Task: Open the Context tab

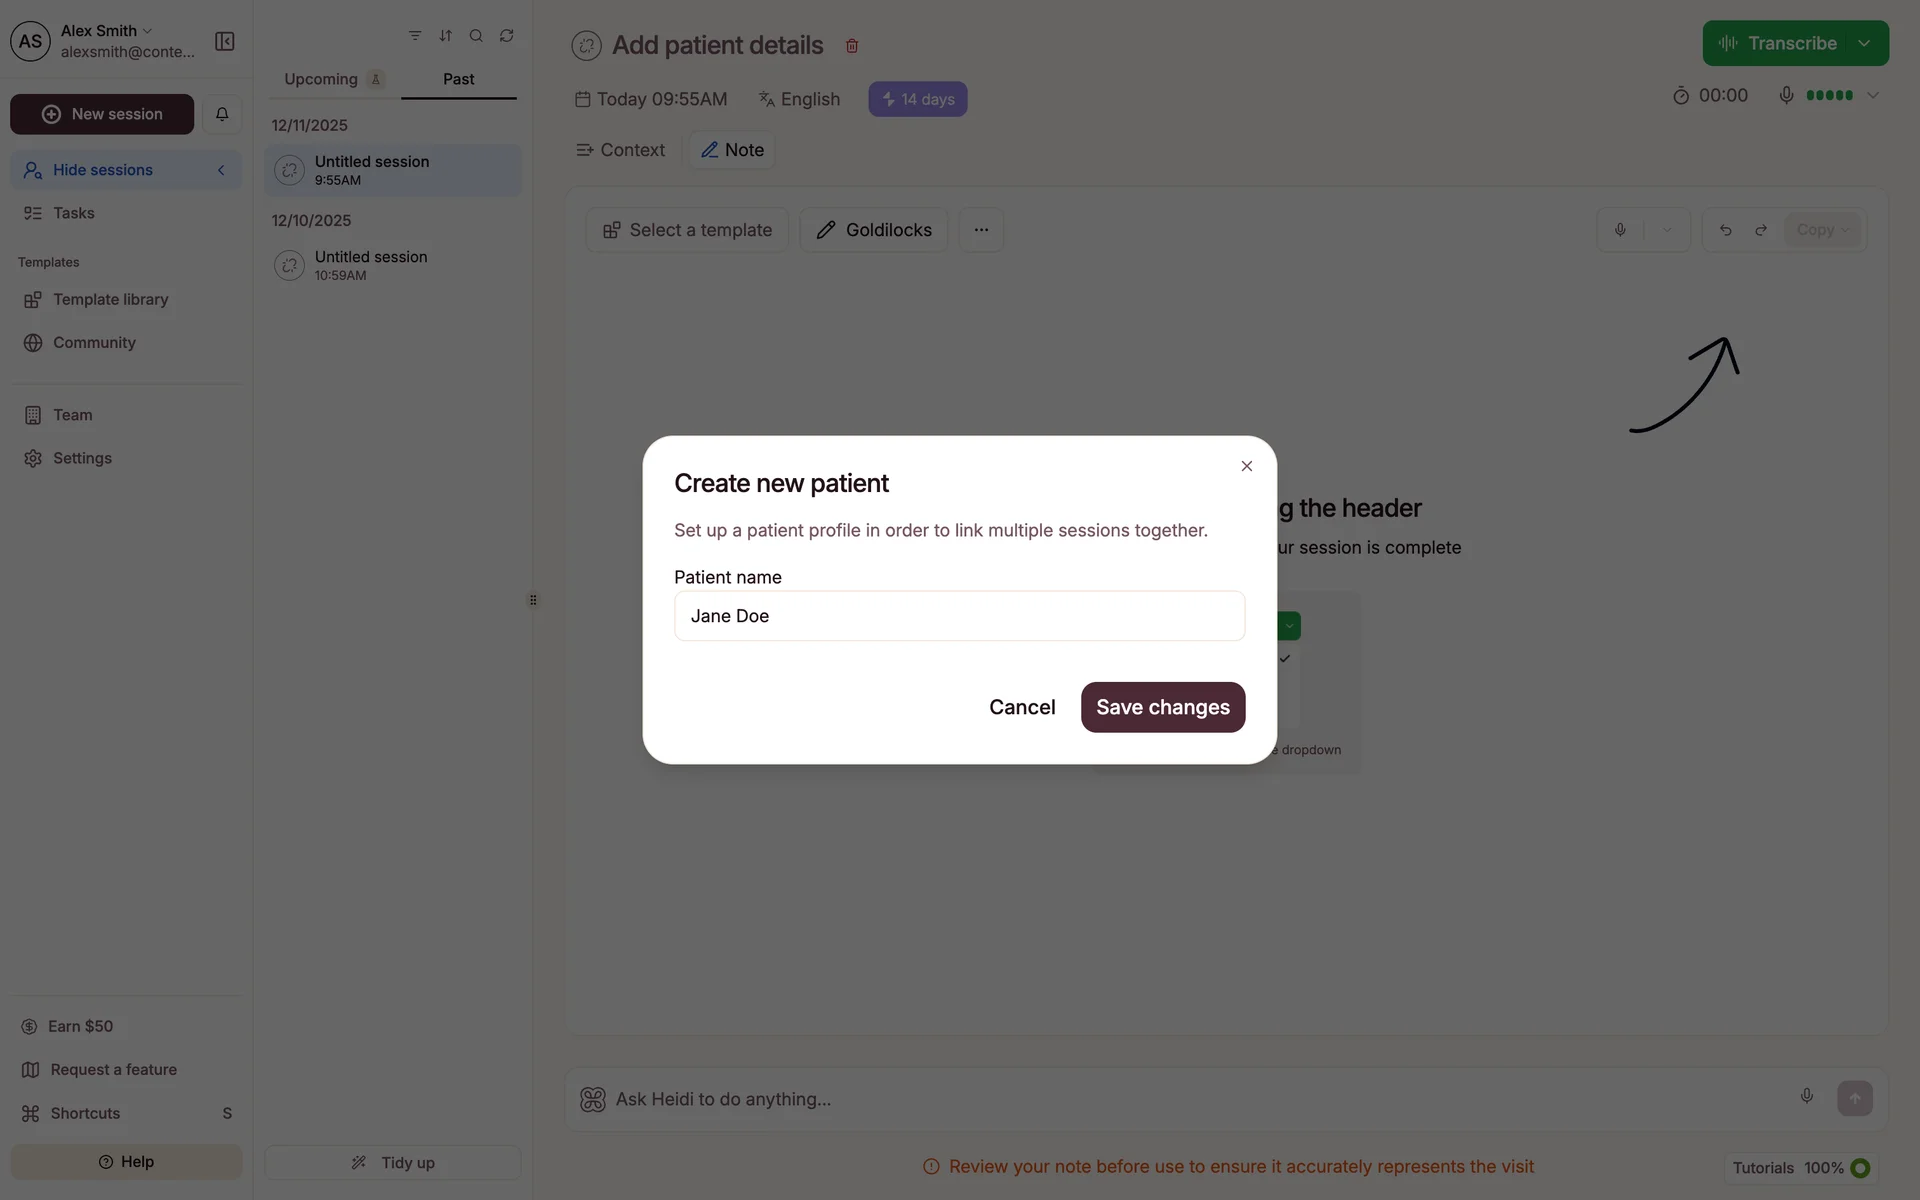Action: pyautogui.click(x=621, y=150)
